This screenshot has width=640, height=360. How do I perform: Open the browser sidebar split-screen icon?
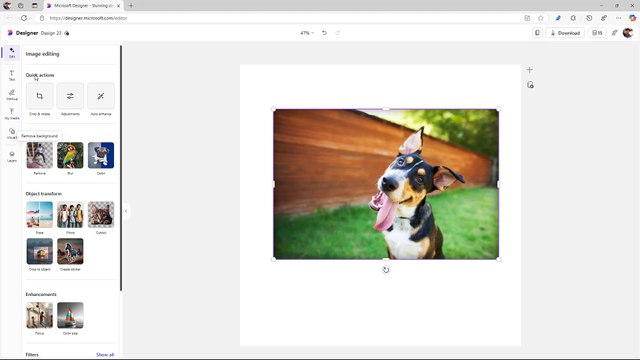coord(573,18)
